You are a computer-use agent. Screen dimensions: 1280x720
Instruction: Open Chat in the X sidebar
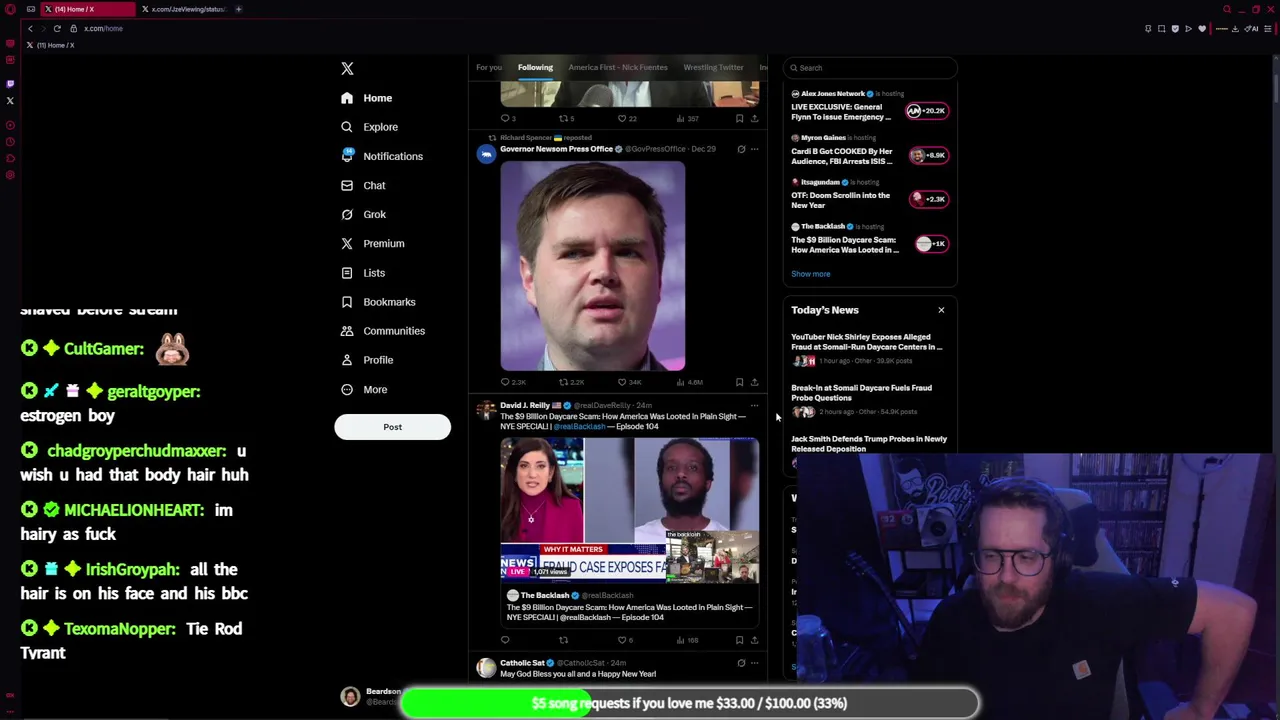[362, 185]
